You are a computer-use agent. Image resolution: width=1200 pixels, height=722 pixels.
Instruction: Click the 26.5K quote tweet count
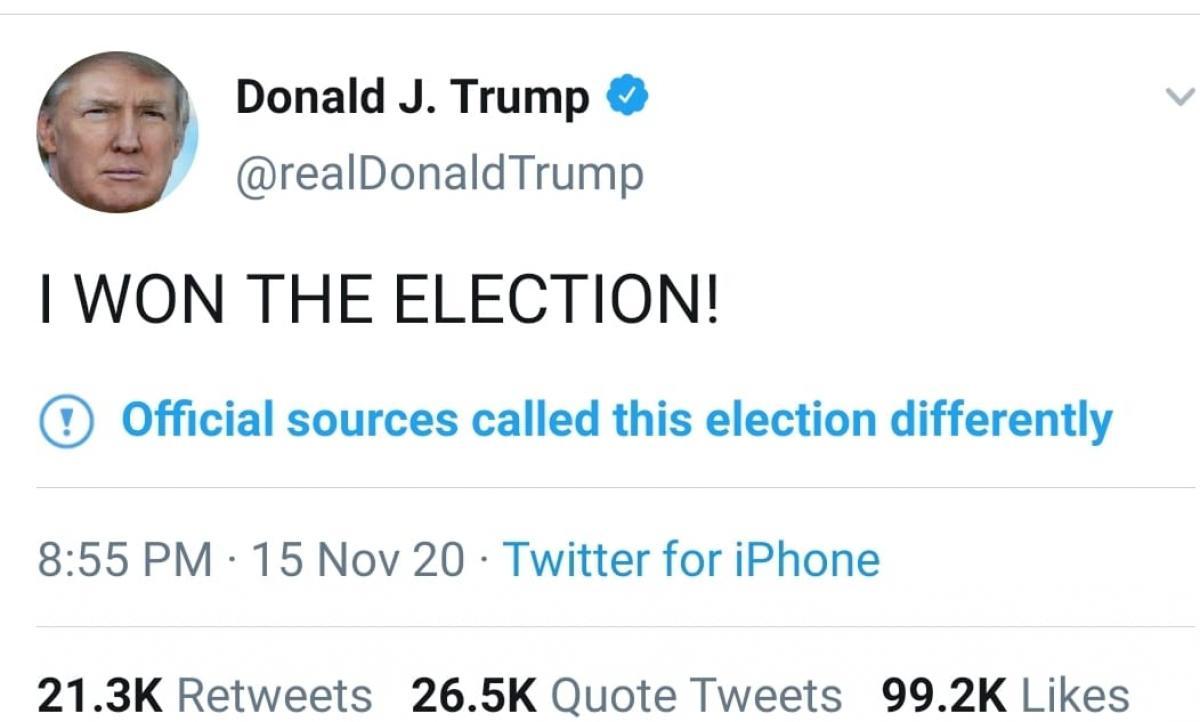coord(474,695)
